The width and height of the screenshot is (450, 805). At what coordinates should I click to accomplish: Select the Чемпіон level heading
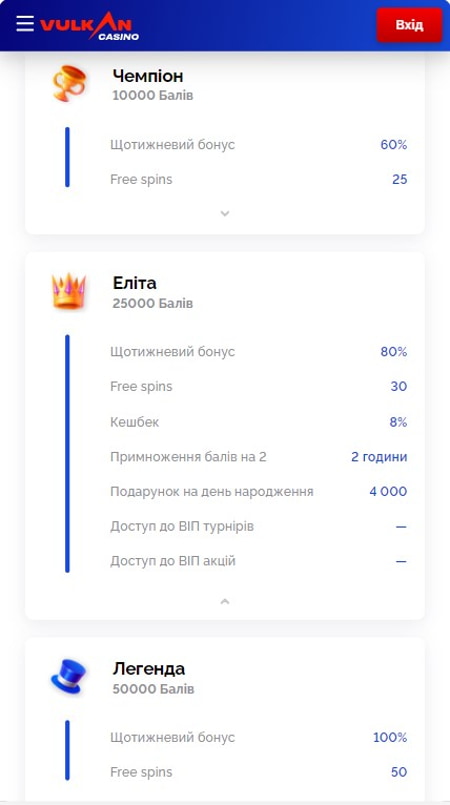tap(148, 76)
